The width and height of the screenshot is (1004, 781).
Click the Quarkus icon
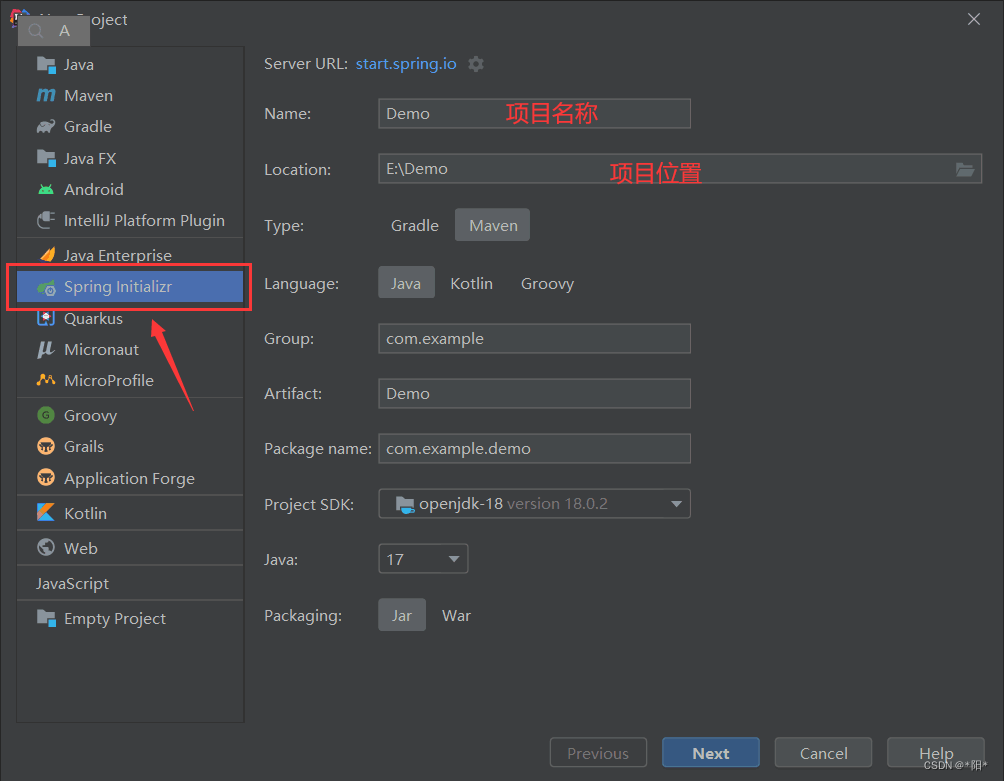pos(46,318)
